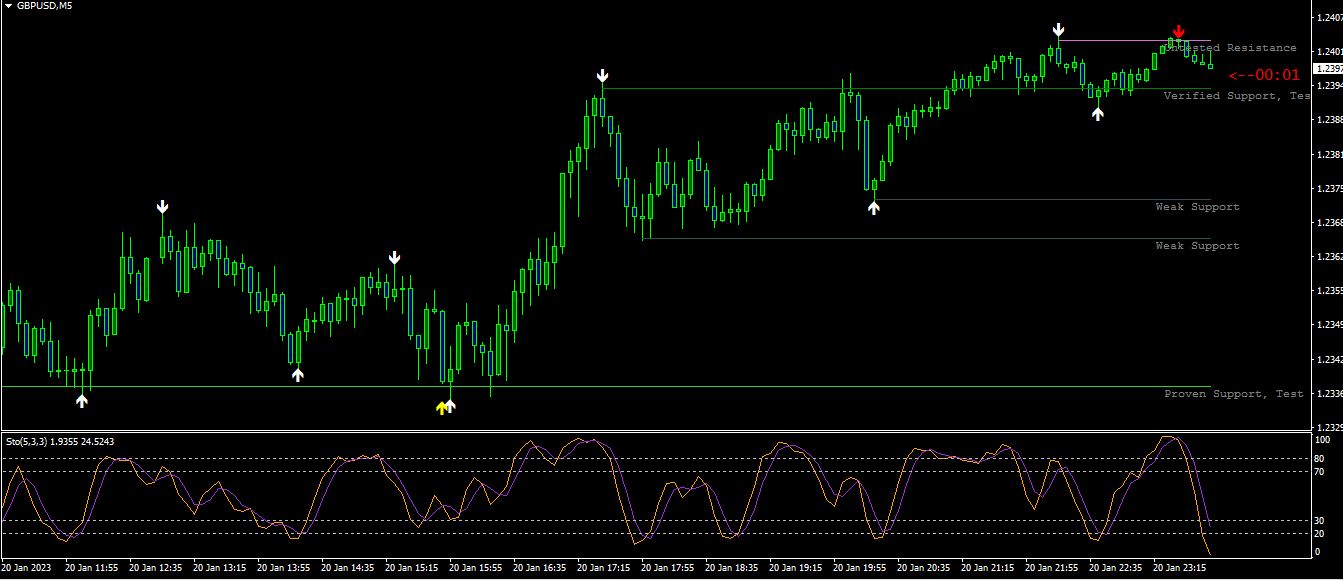Select the Verified Support label
This screenshot has height=580, width=1343.
[1237, 96]
